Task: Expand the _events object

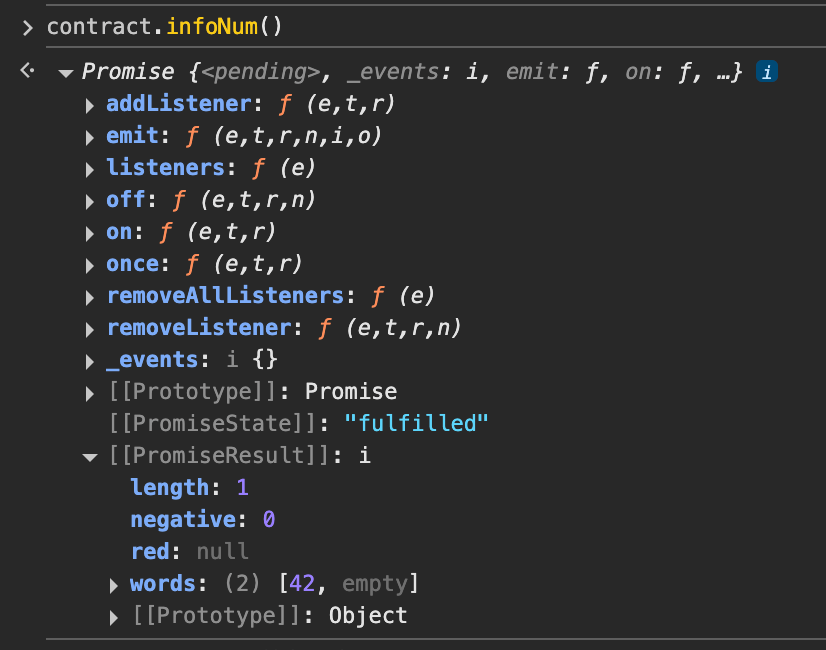Action: (90, 361)
